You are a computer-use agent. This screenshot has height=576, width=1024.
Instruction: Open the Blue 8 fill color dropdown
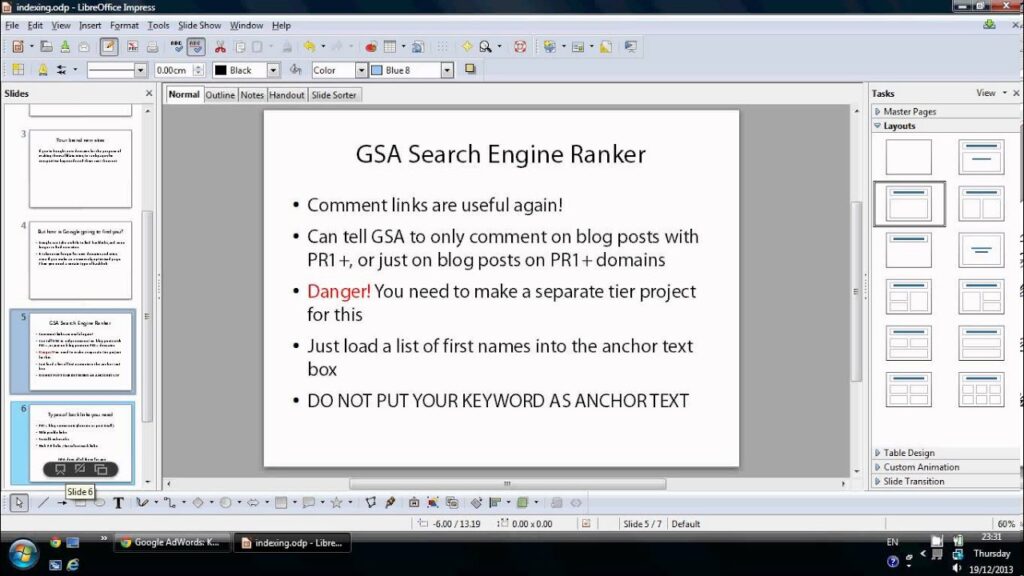pyautogui.click(x=447, y=70)
